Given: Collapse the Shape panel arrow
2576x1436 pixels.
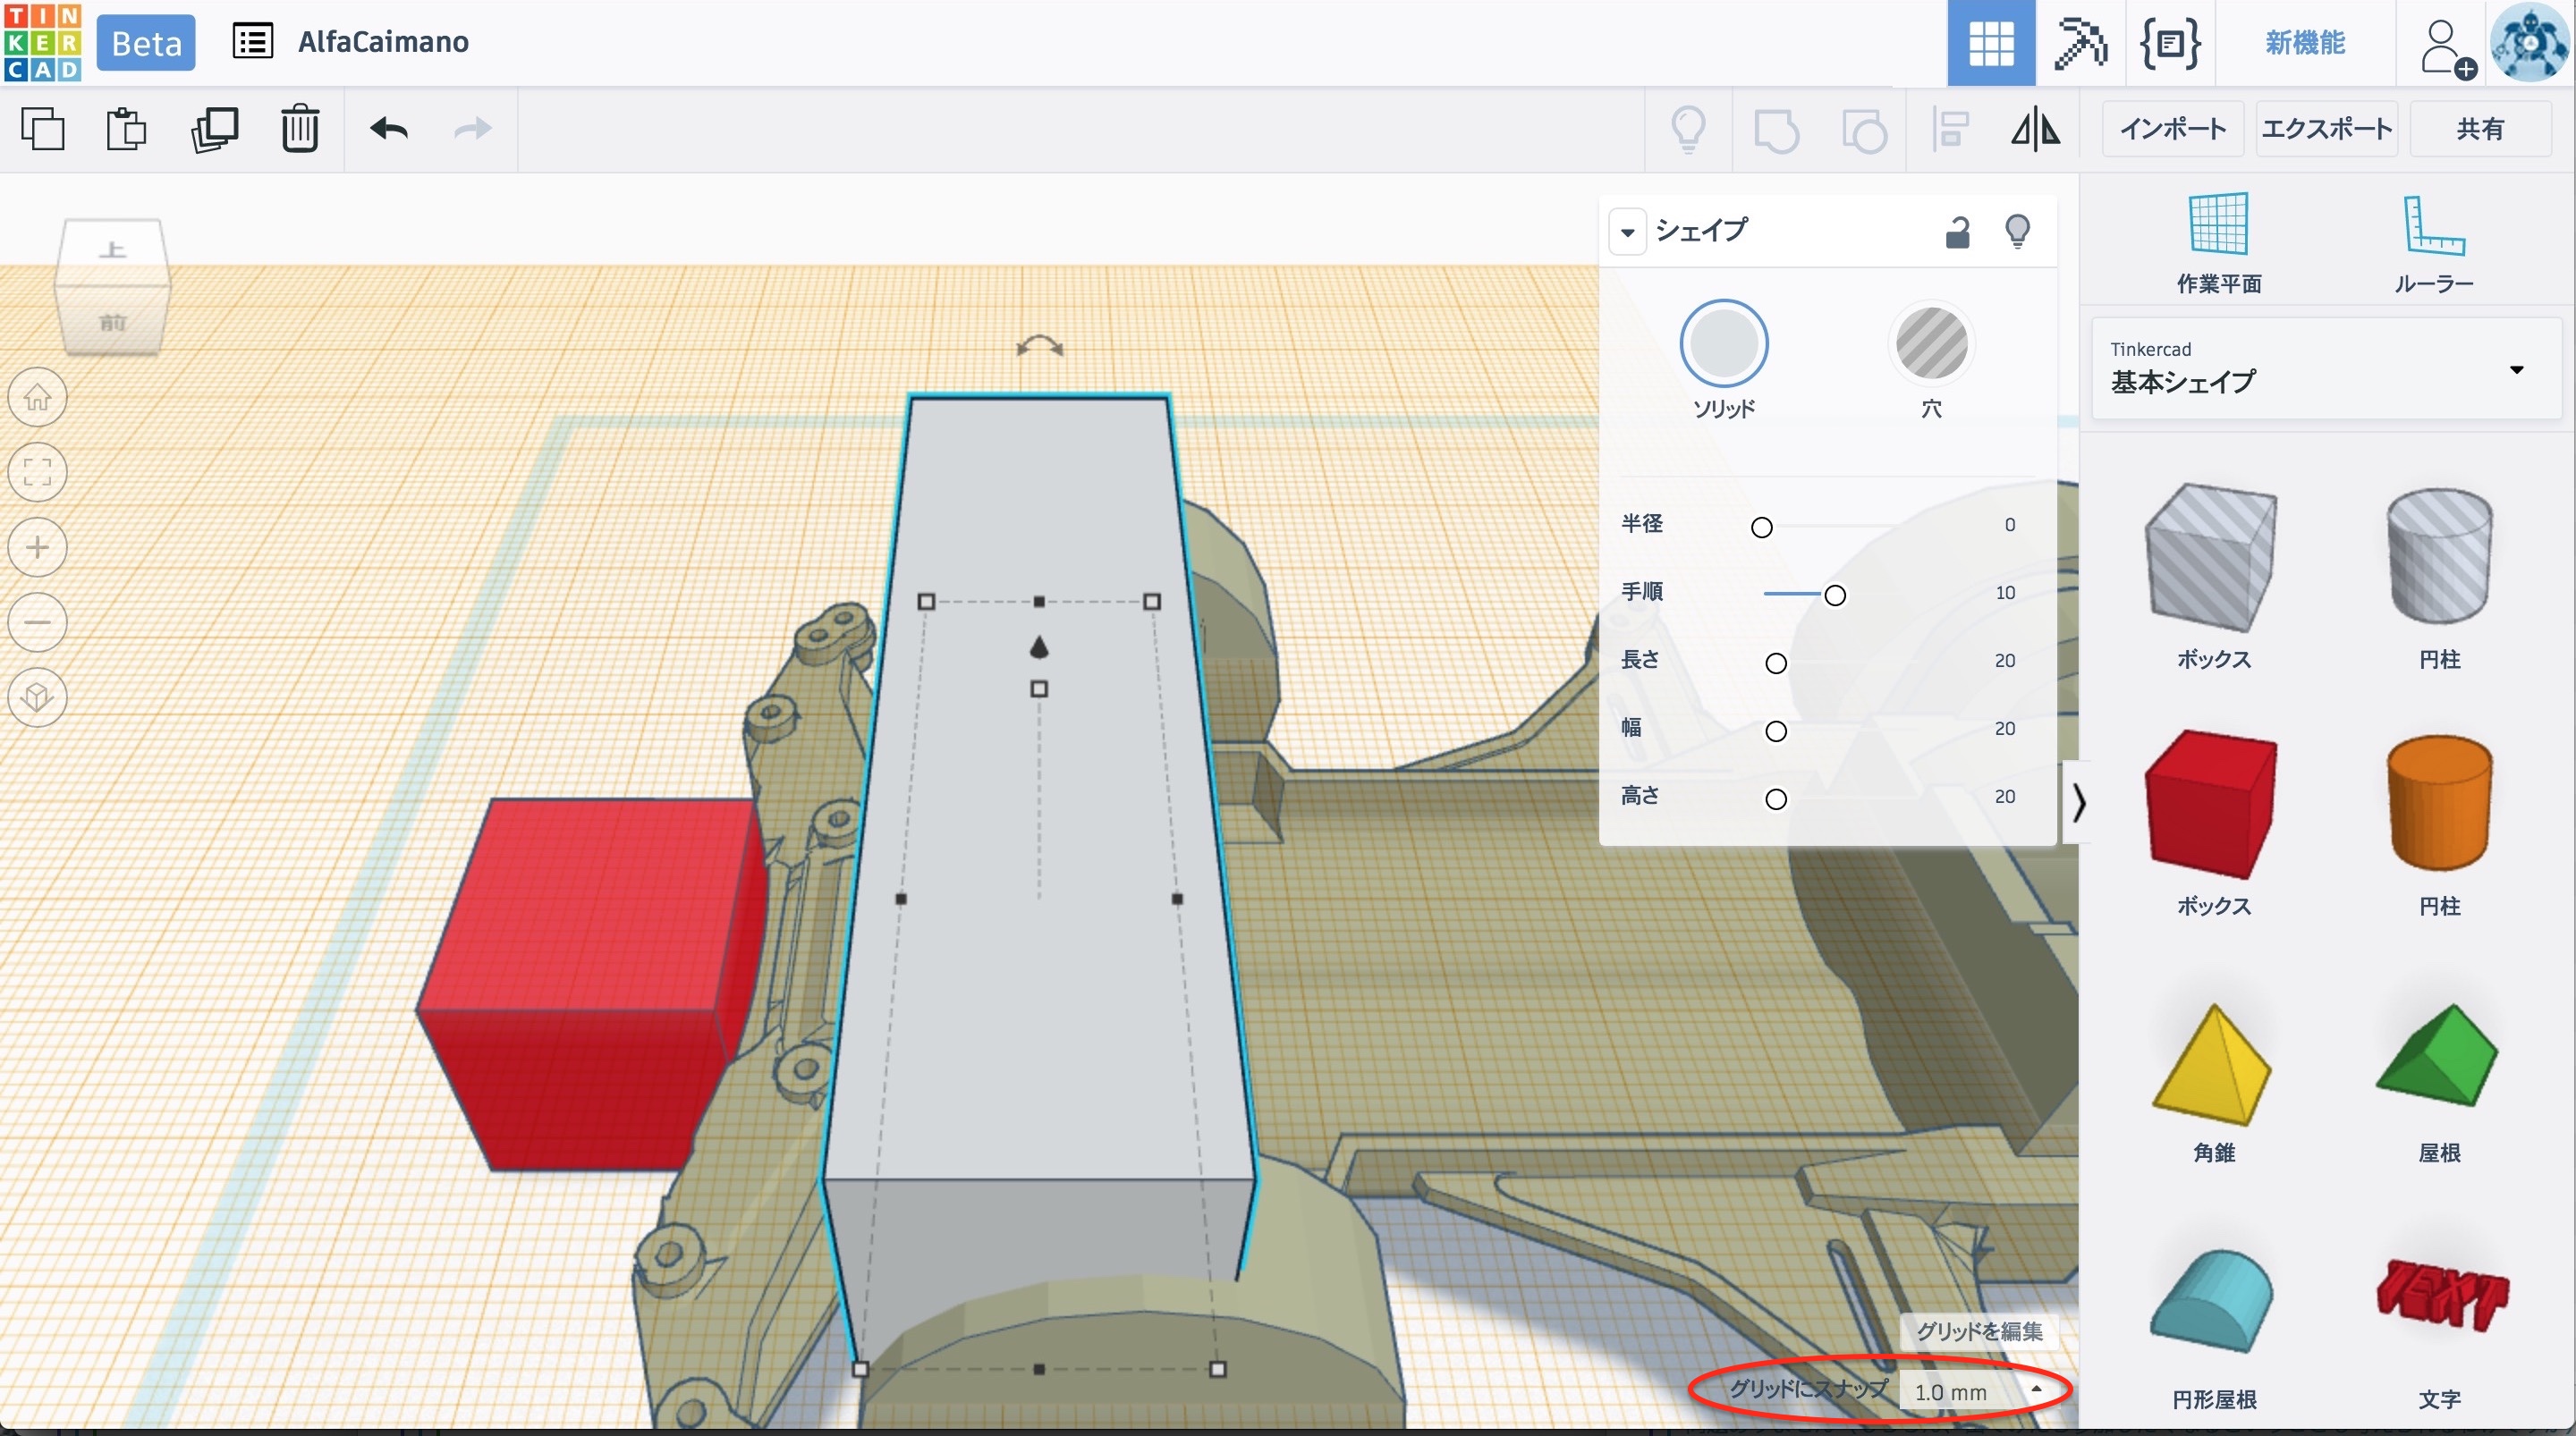Looking at the screenshot, I should [1628, 232].
